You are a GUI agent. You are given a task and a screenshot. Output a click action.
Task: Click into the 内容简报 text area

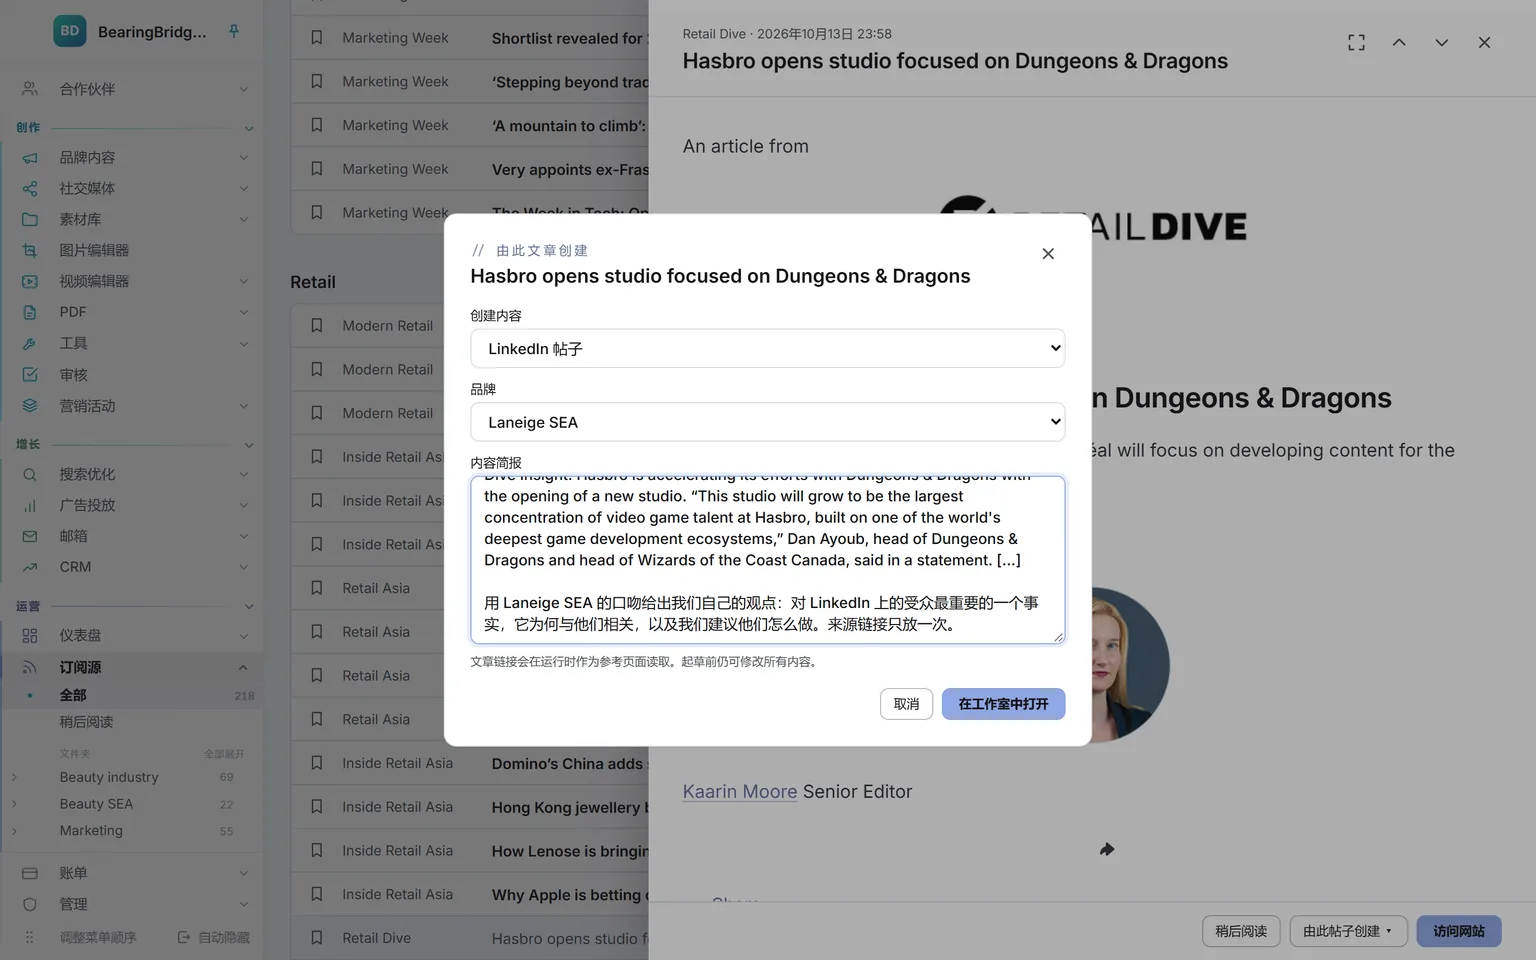coord(768,560)
